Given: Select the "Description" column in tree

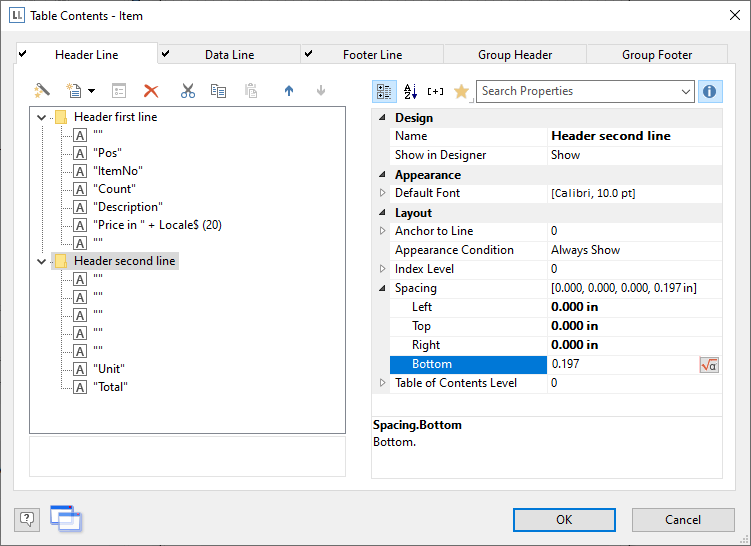Looking at the screenshot, I should pos(126,207).
